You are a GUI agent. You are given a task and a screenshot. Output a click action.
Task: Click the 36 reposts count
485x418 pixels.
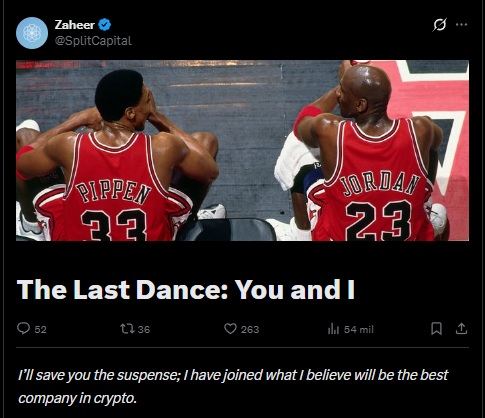point(144,330)
